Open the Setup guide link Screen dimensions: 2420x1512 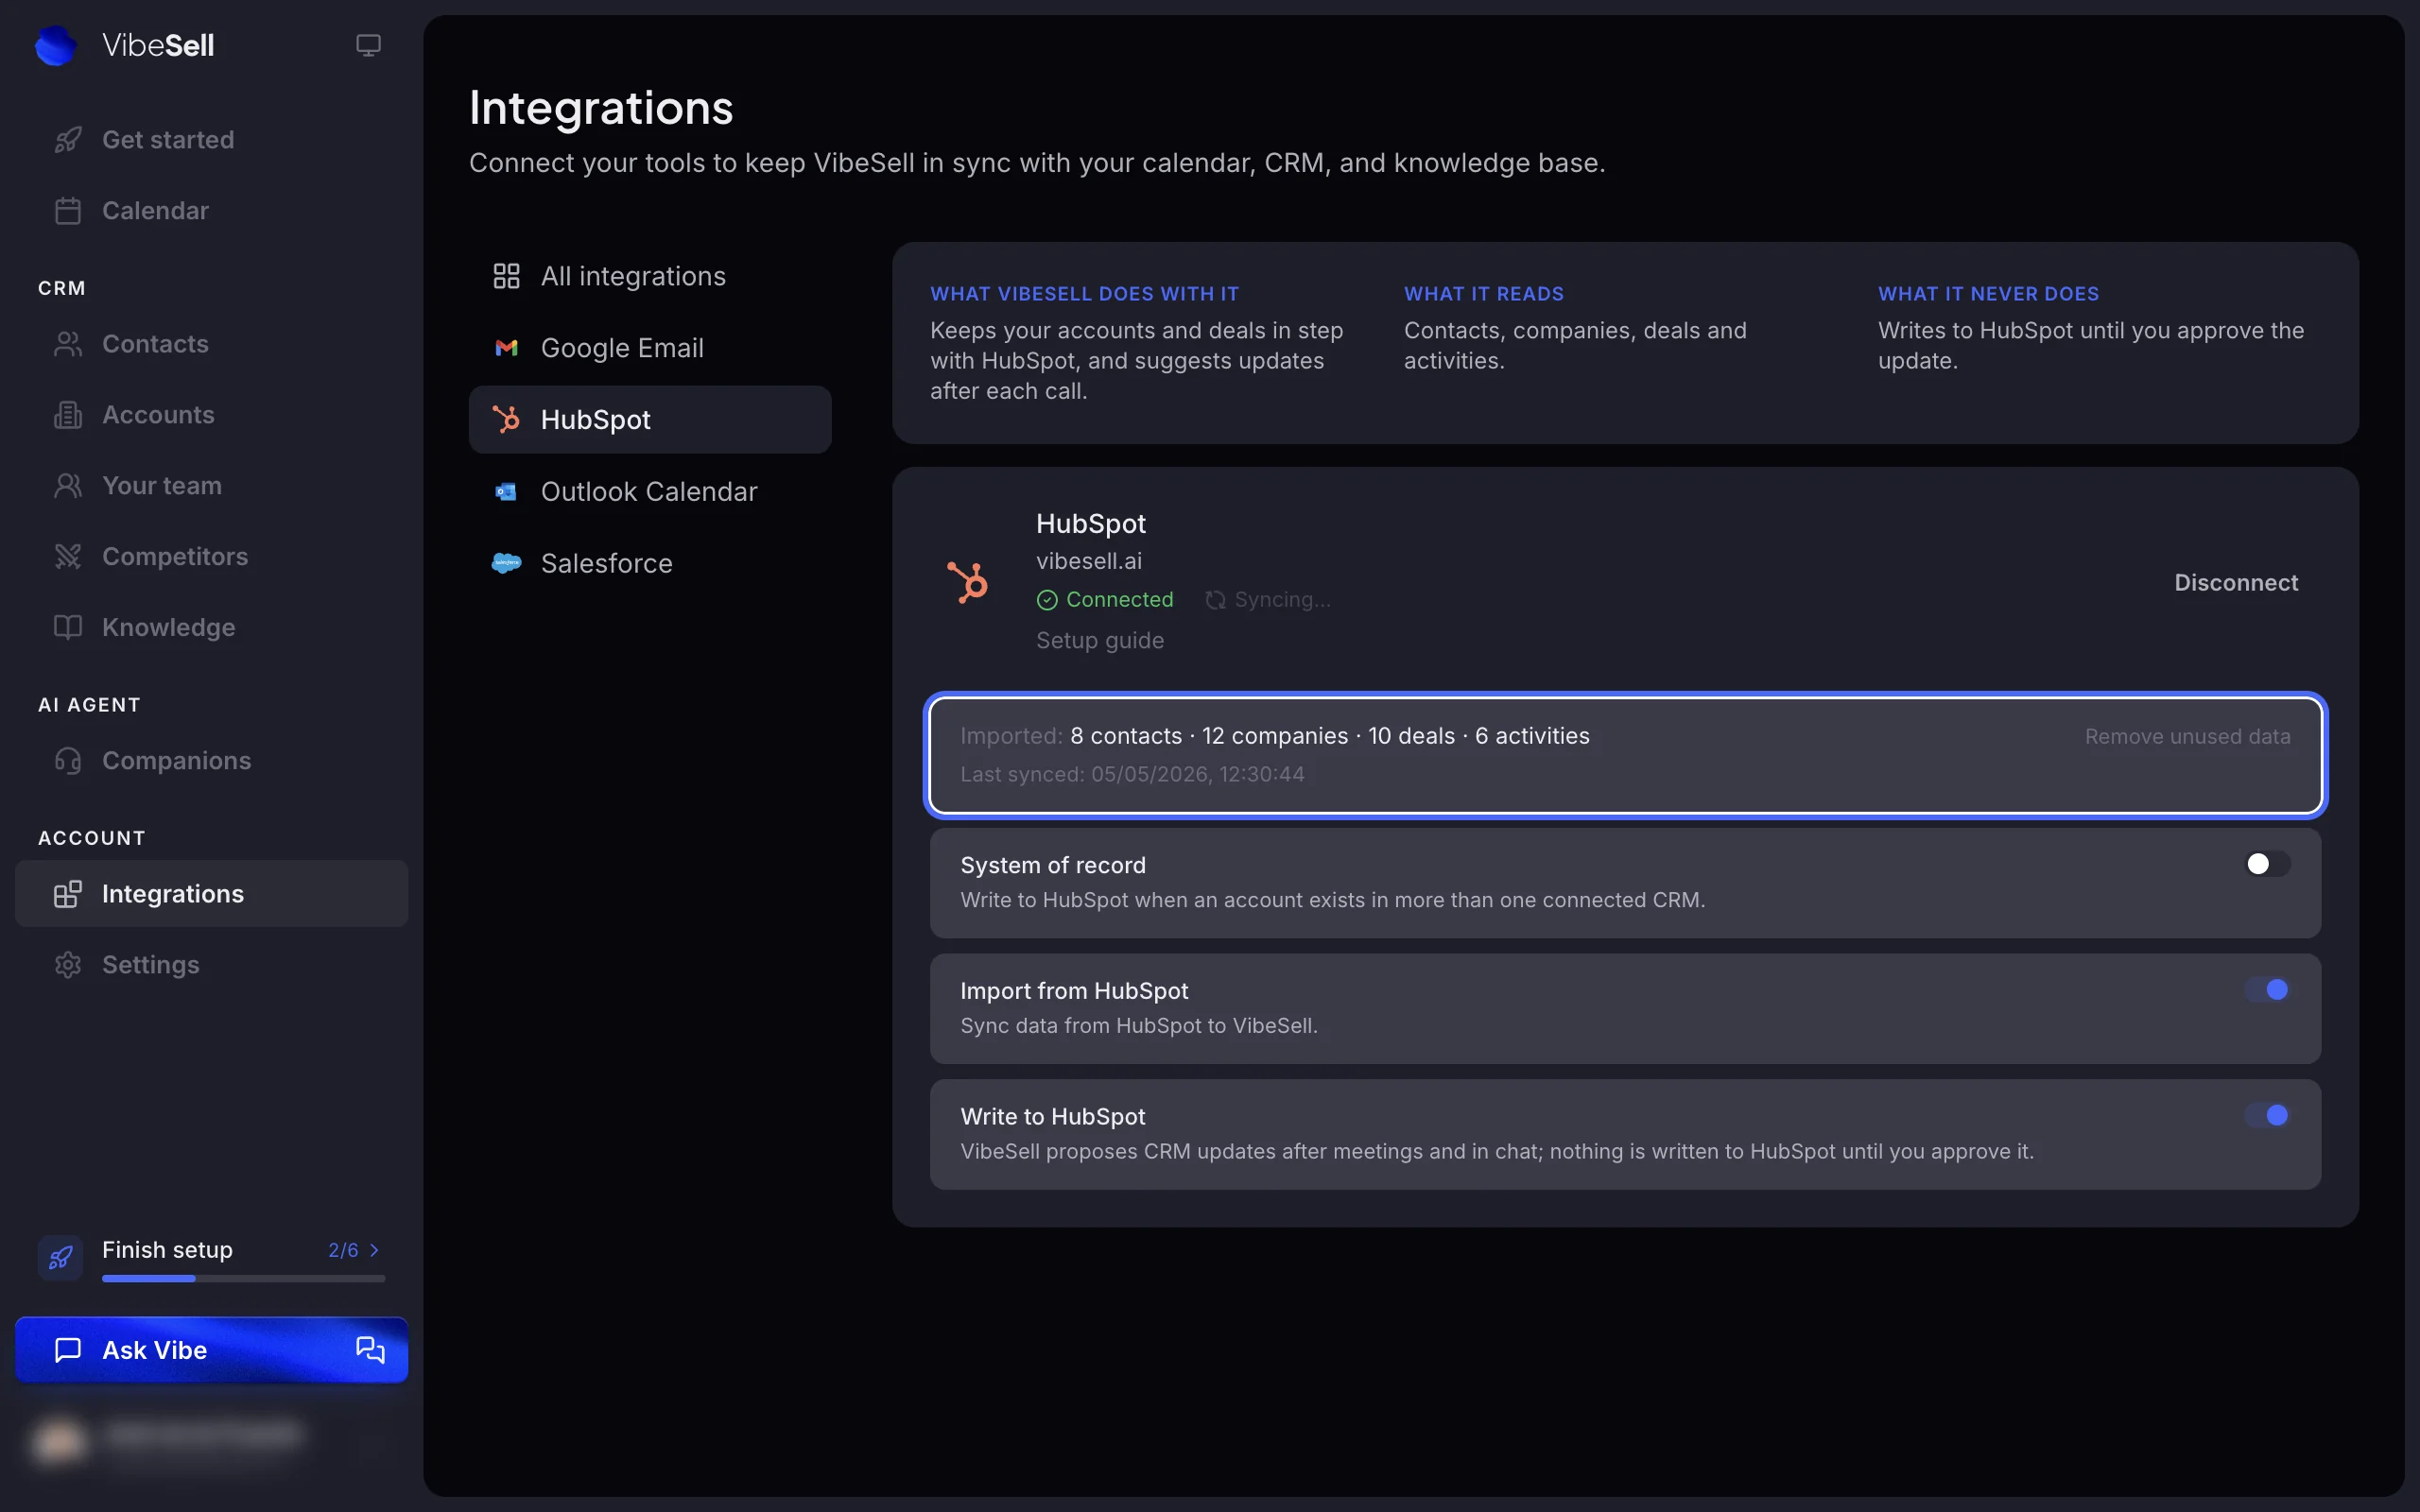click(x=1100, y=641)
